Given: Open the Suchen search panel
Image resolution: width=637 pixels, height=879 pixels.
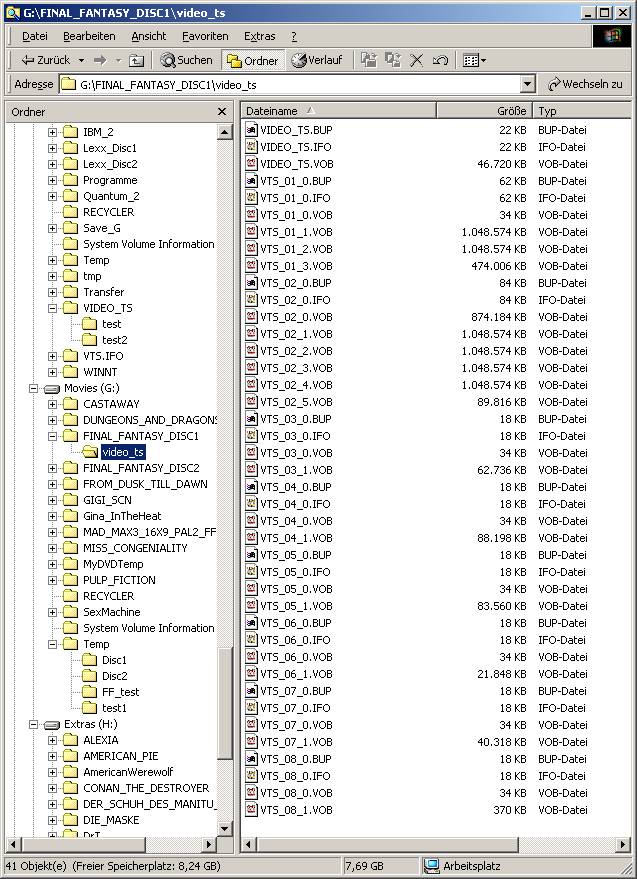Looking at the screenshot, I should tap(187, 60).
